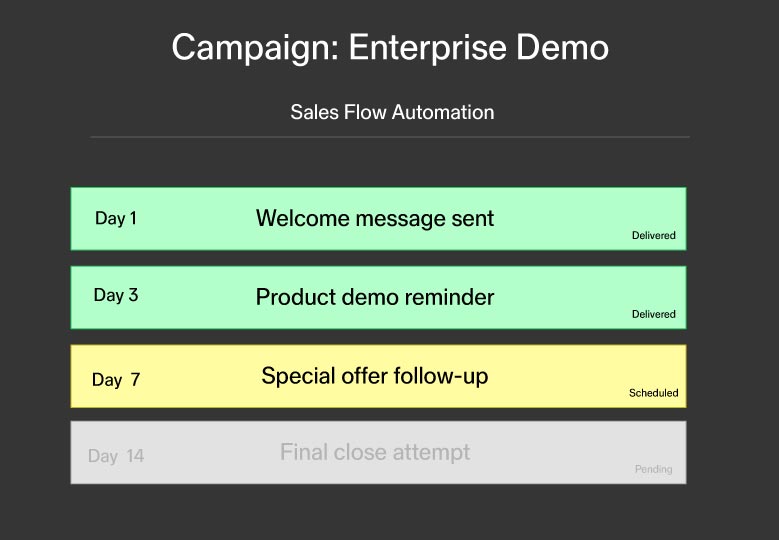Click the "Scheduled" status label
This screenshot has width=779, height=540.
coord(653,393)
